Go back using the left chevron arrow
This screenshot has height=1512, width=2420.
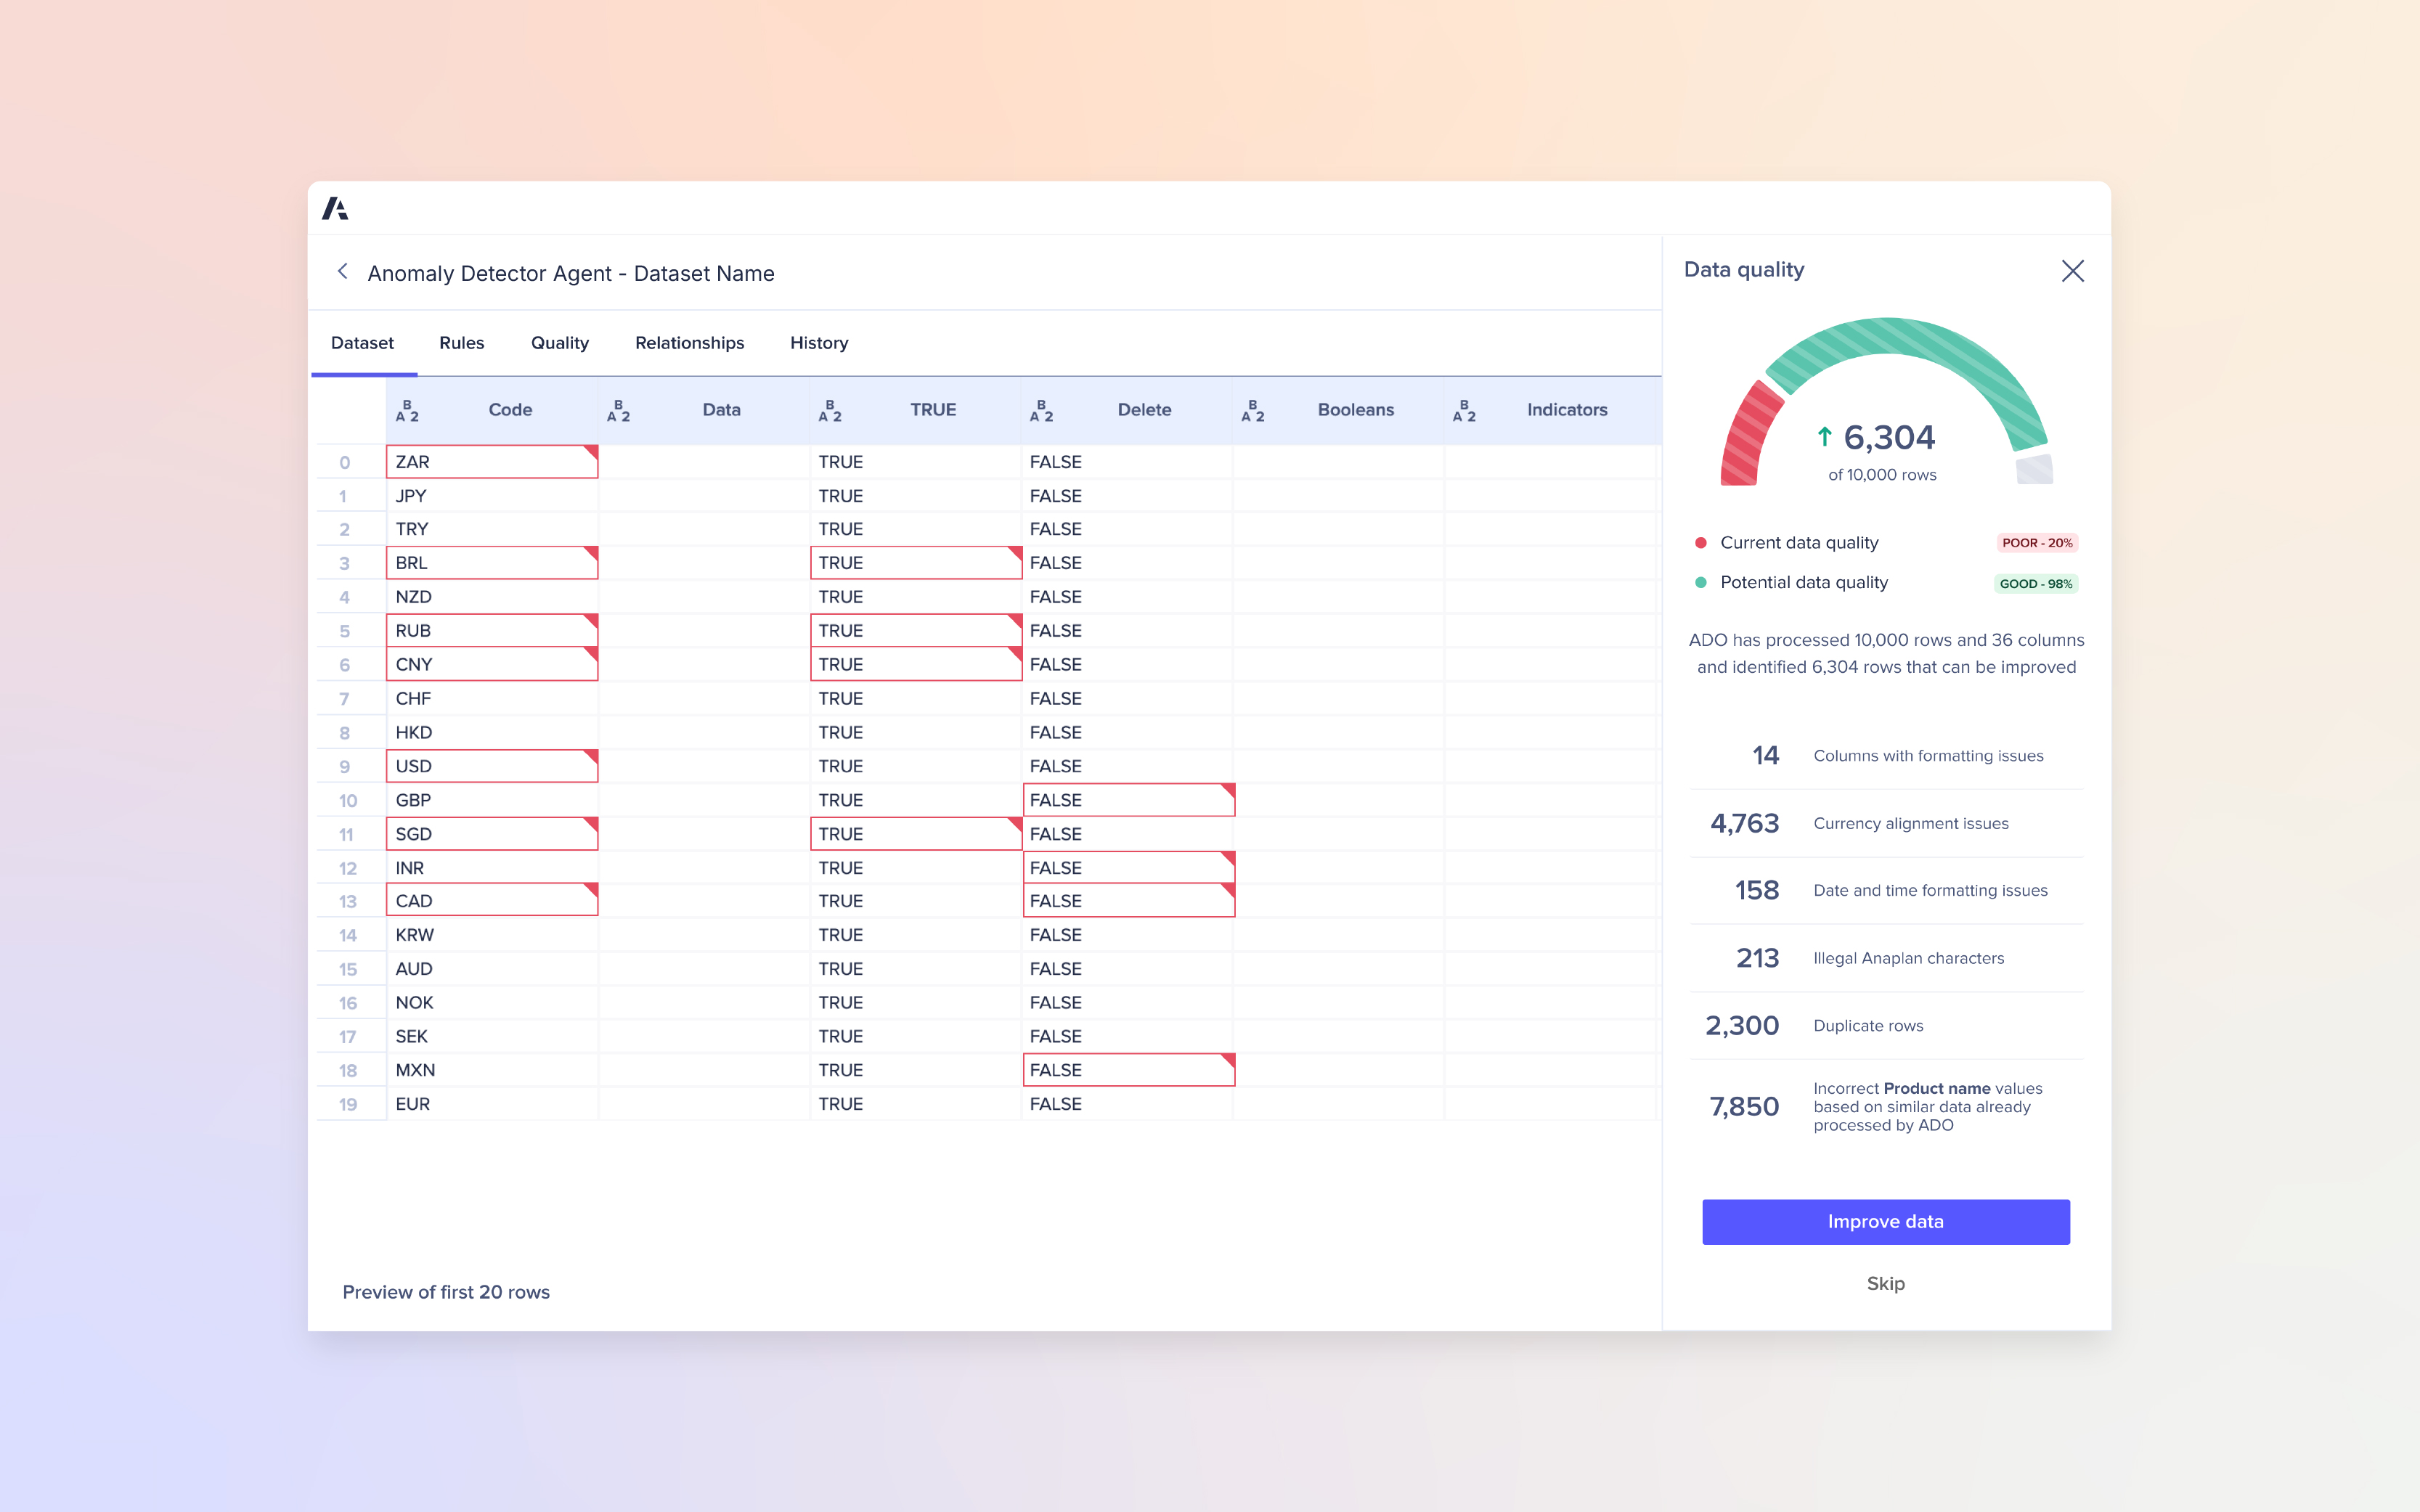click(x=343, y=272)
